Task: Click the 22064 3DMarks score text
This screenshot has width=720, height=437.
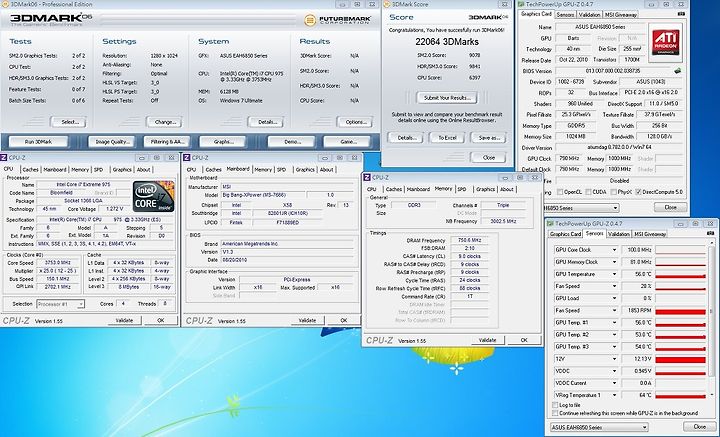Action: point(447,42)
